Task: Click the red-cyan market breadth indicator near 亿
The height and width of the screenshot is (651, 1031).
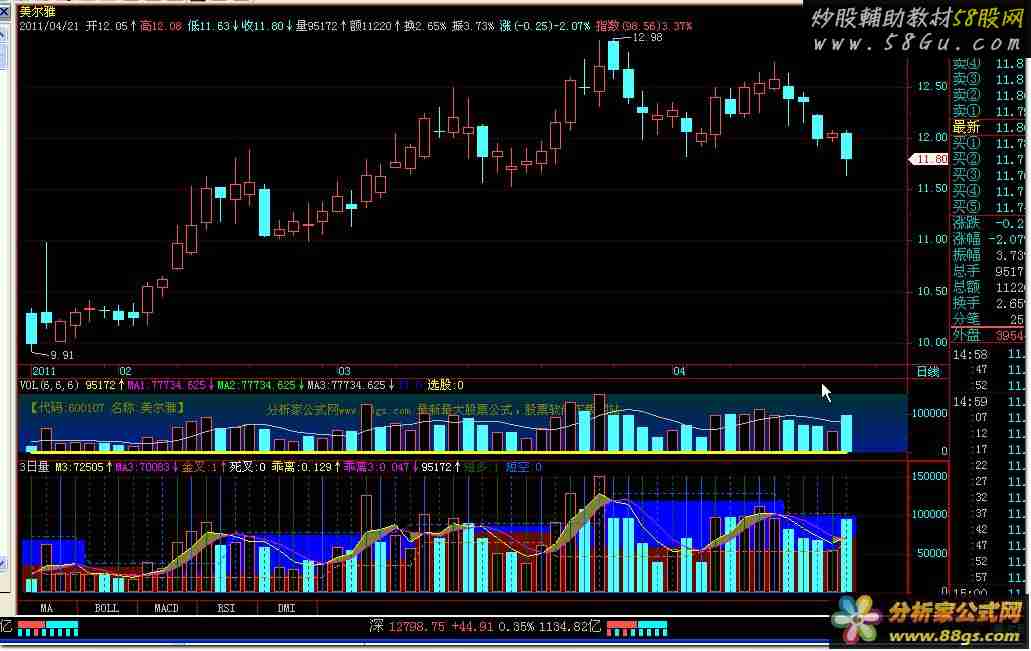Action: (x=48, y=628)
